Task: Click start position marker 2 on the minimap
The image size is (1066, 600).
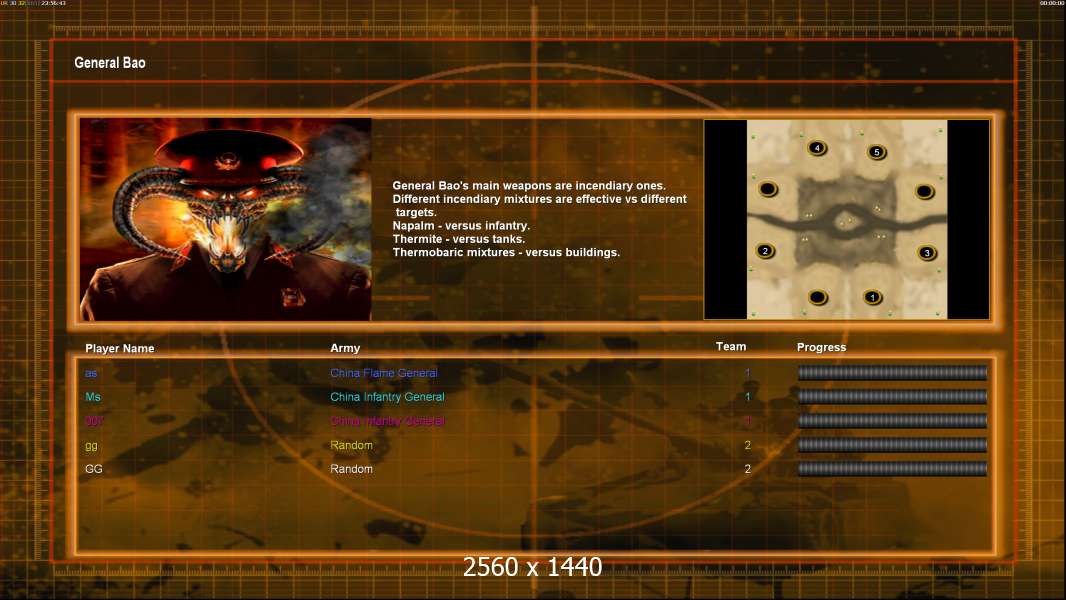Action: point(766,251)
